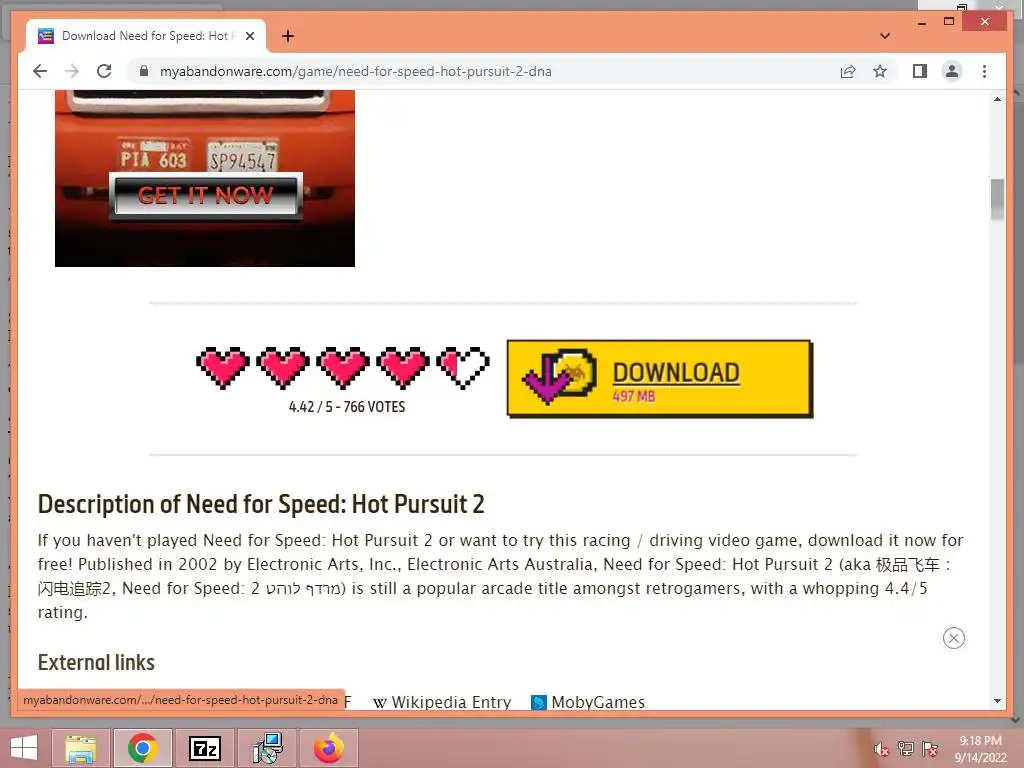Click the GET IT NOW banner button
The width and height of the screenshot is (1024, 768).
(206, 195)
